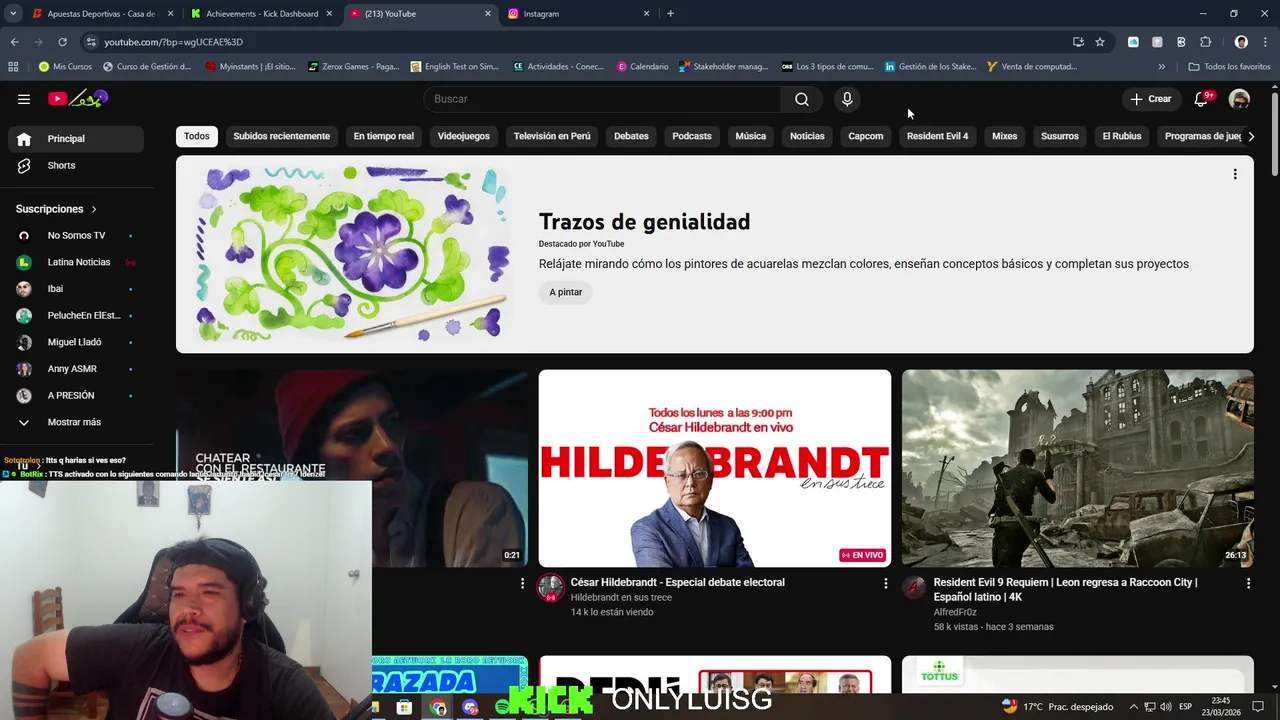1280x720 pixels.
Task: Open the 17°C weather widget
Action: coord(1058,707)
